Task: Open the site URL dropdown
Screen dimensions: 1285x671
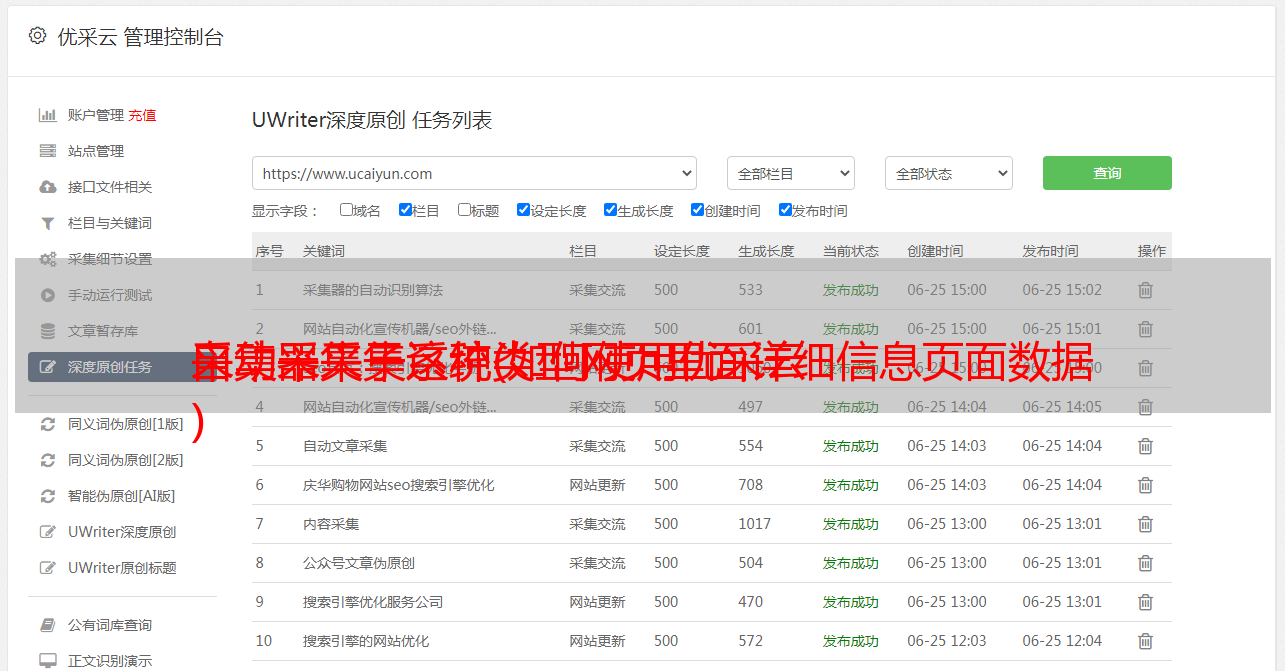Action: 474,173
